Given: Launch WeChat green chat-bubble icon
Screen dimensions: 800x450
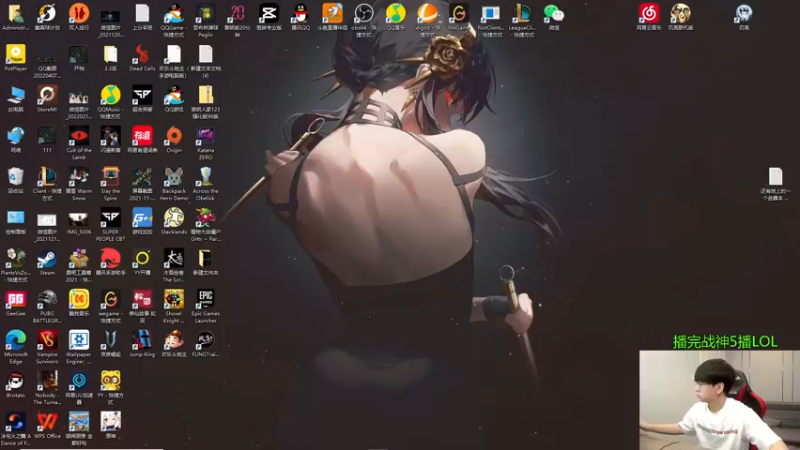Looking at the screenshot, I should pyautogui.click(x=554, y=13).
